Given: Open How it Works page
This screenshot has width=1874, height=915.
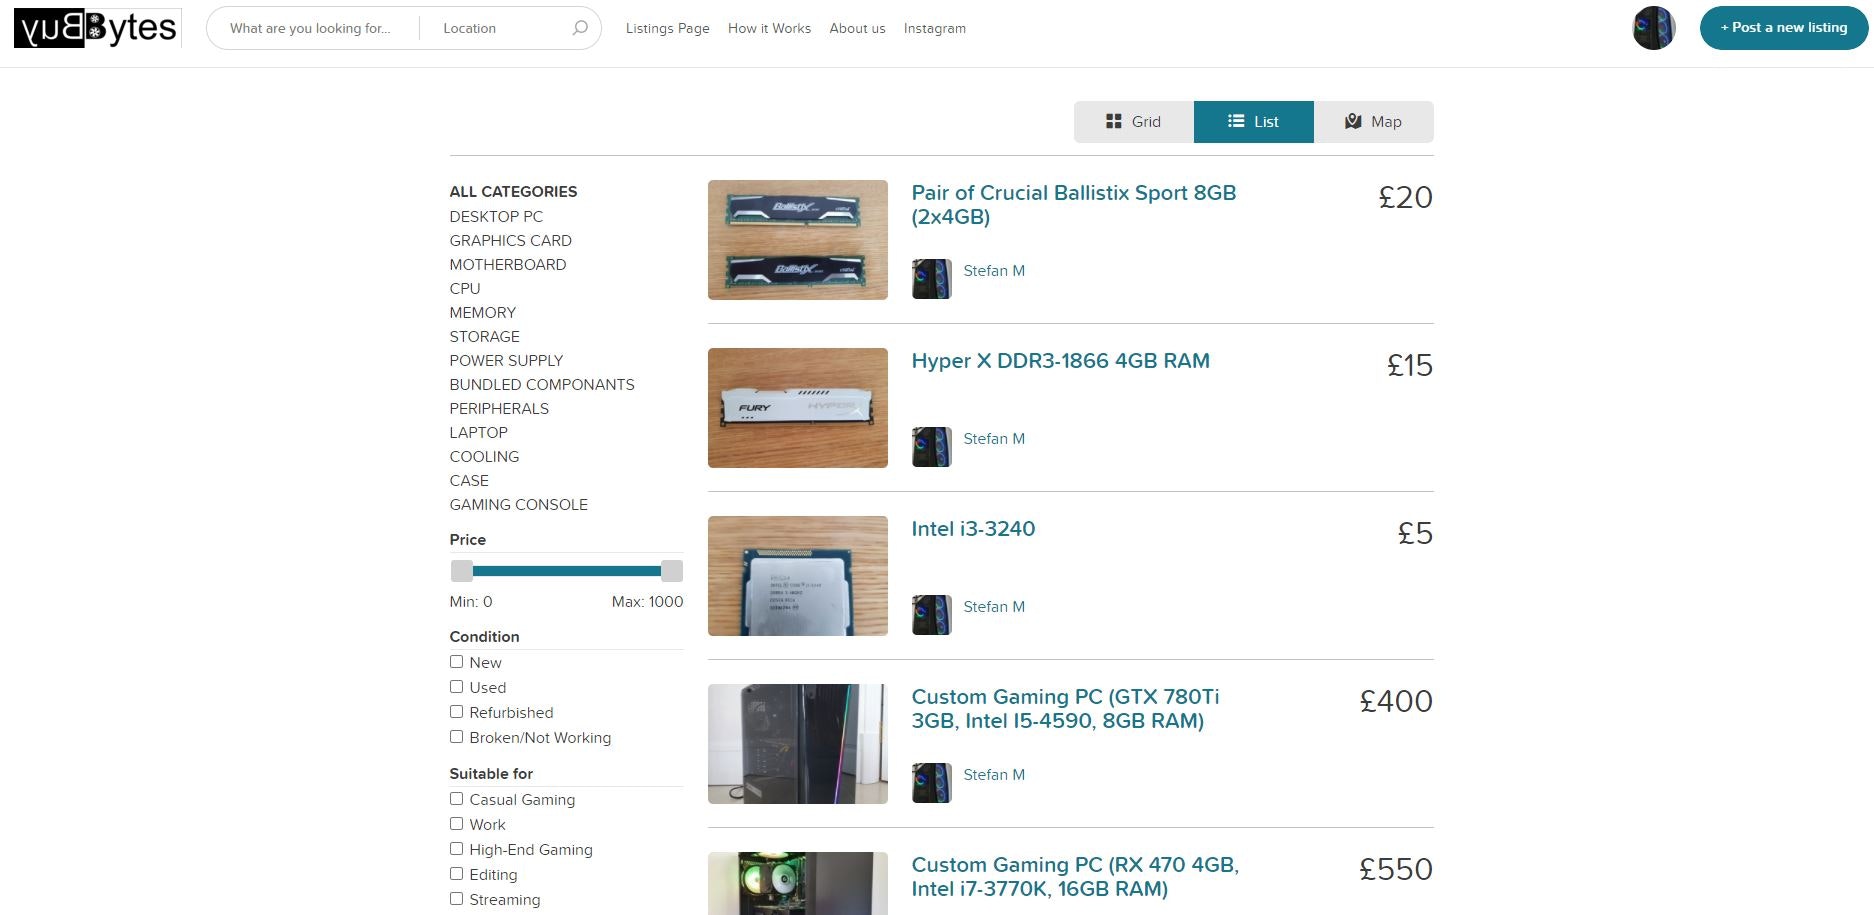Looking at the screenshot, I should click(x=769, y=28).
